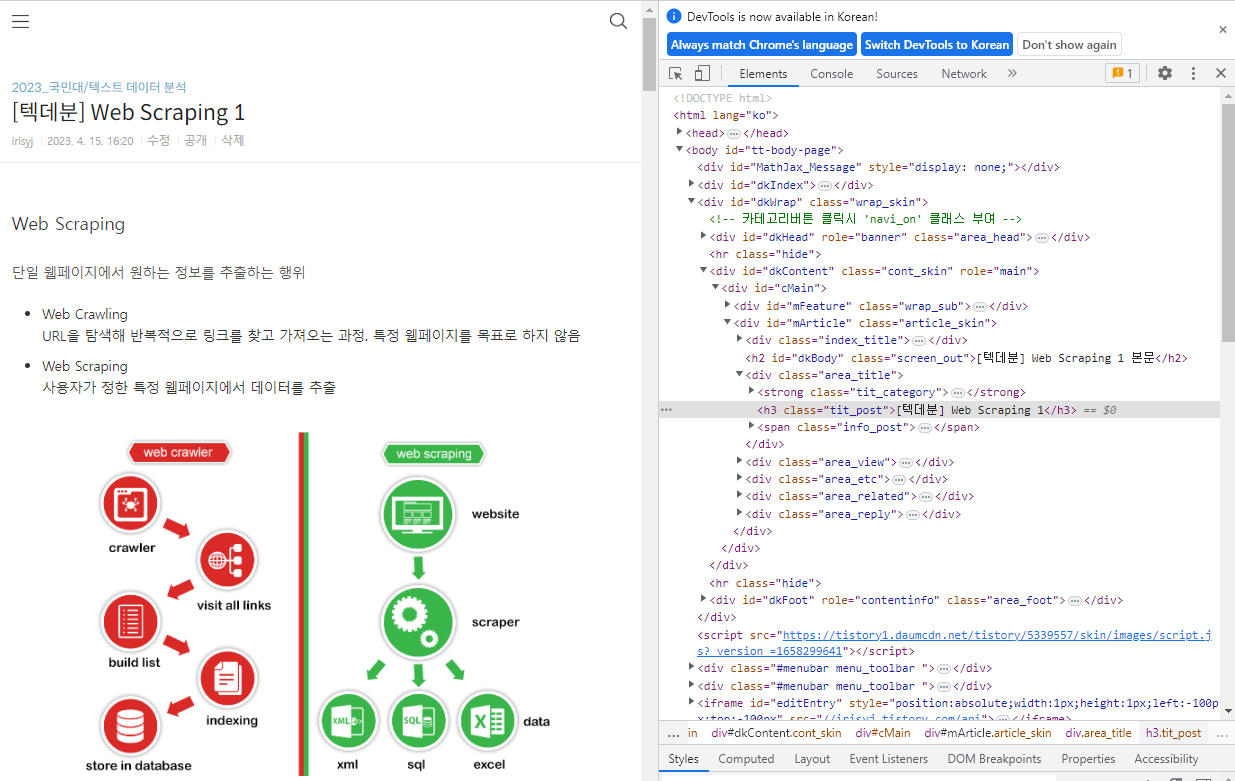Open the issues warning badge
1235x781 pixels.
click(x=1121, y=73)
